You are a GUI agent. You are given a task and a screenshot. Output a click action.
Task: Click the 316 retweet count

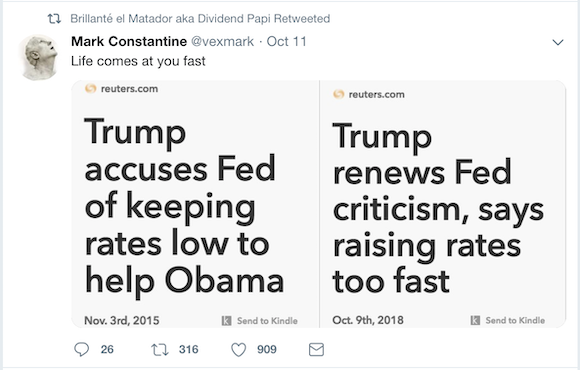point(189,349)
